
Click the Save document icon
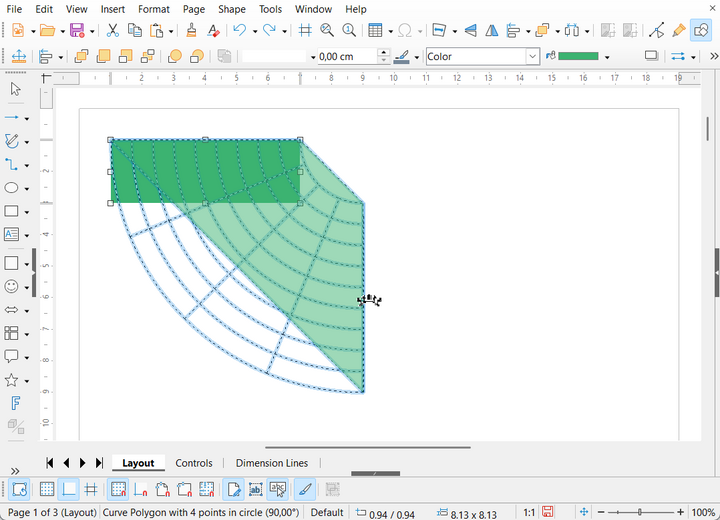pyautogui.click(x=78, y=31)
